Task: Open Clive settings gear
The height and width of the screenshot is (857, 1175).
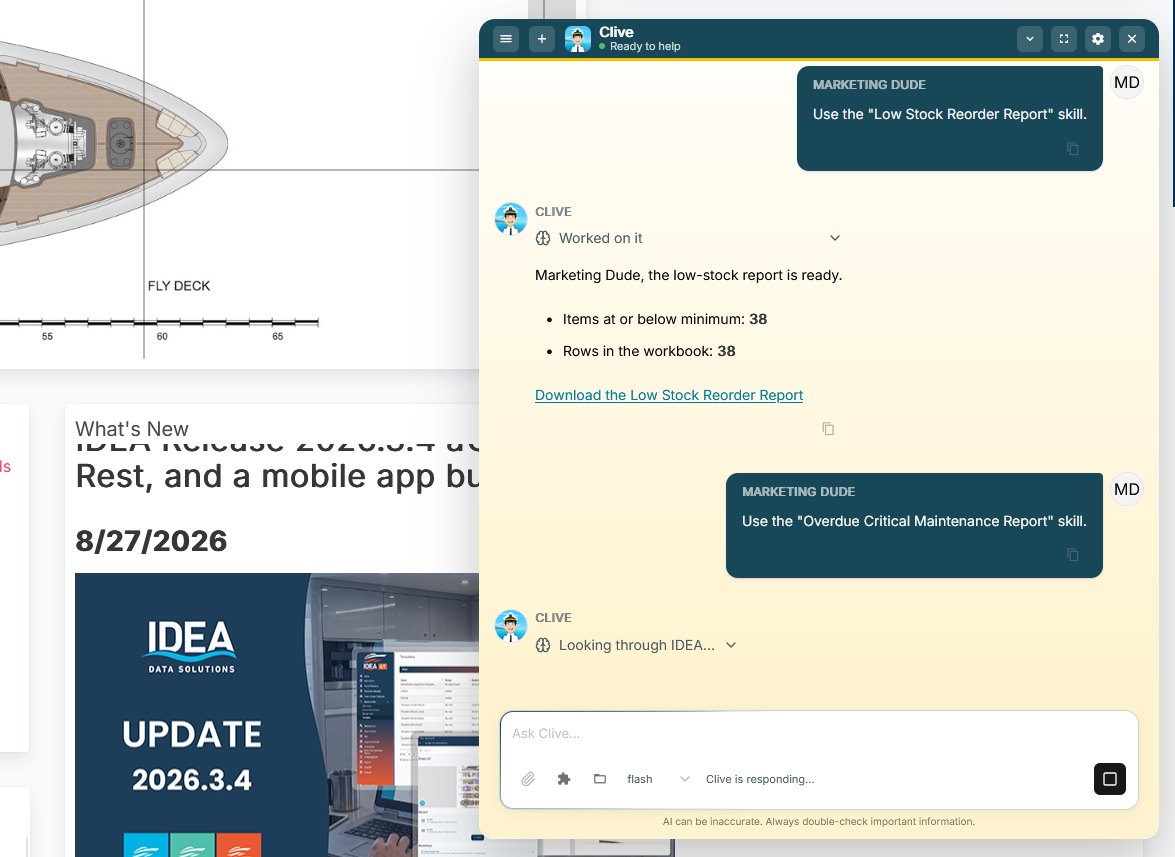Action: 1098,38
